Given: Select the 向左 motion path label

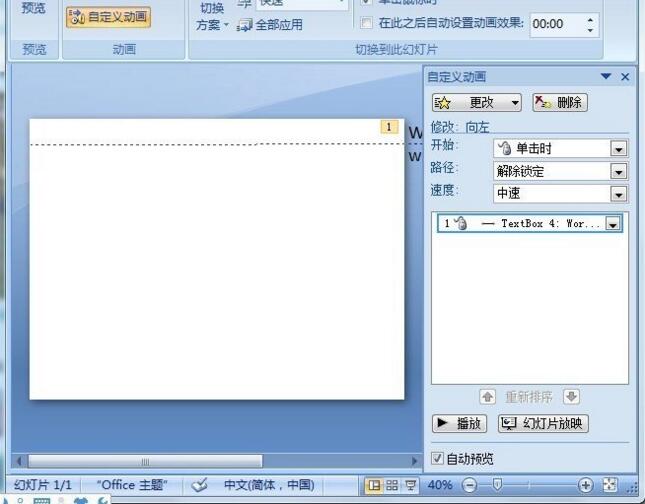Looking at the screenshot, I should click(477, 128).
